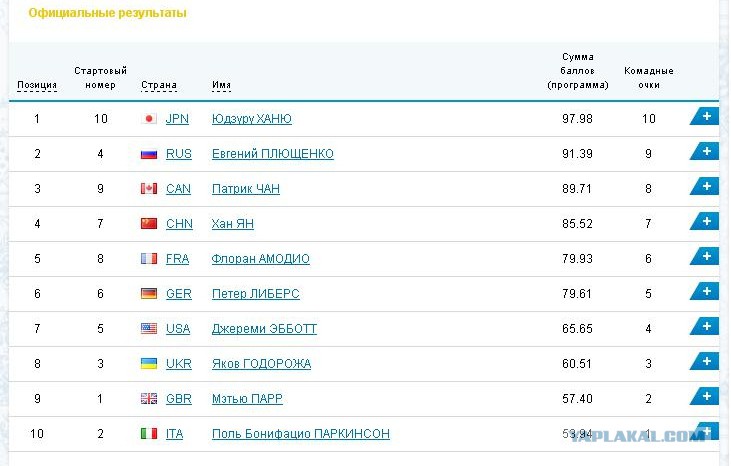731x466 pixels.
Task: Expand details for Евгений ПЛЮЩЕНКО's row
Action: click(x=704, y=151)
